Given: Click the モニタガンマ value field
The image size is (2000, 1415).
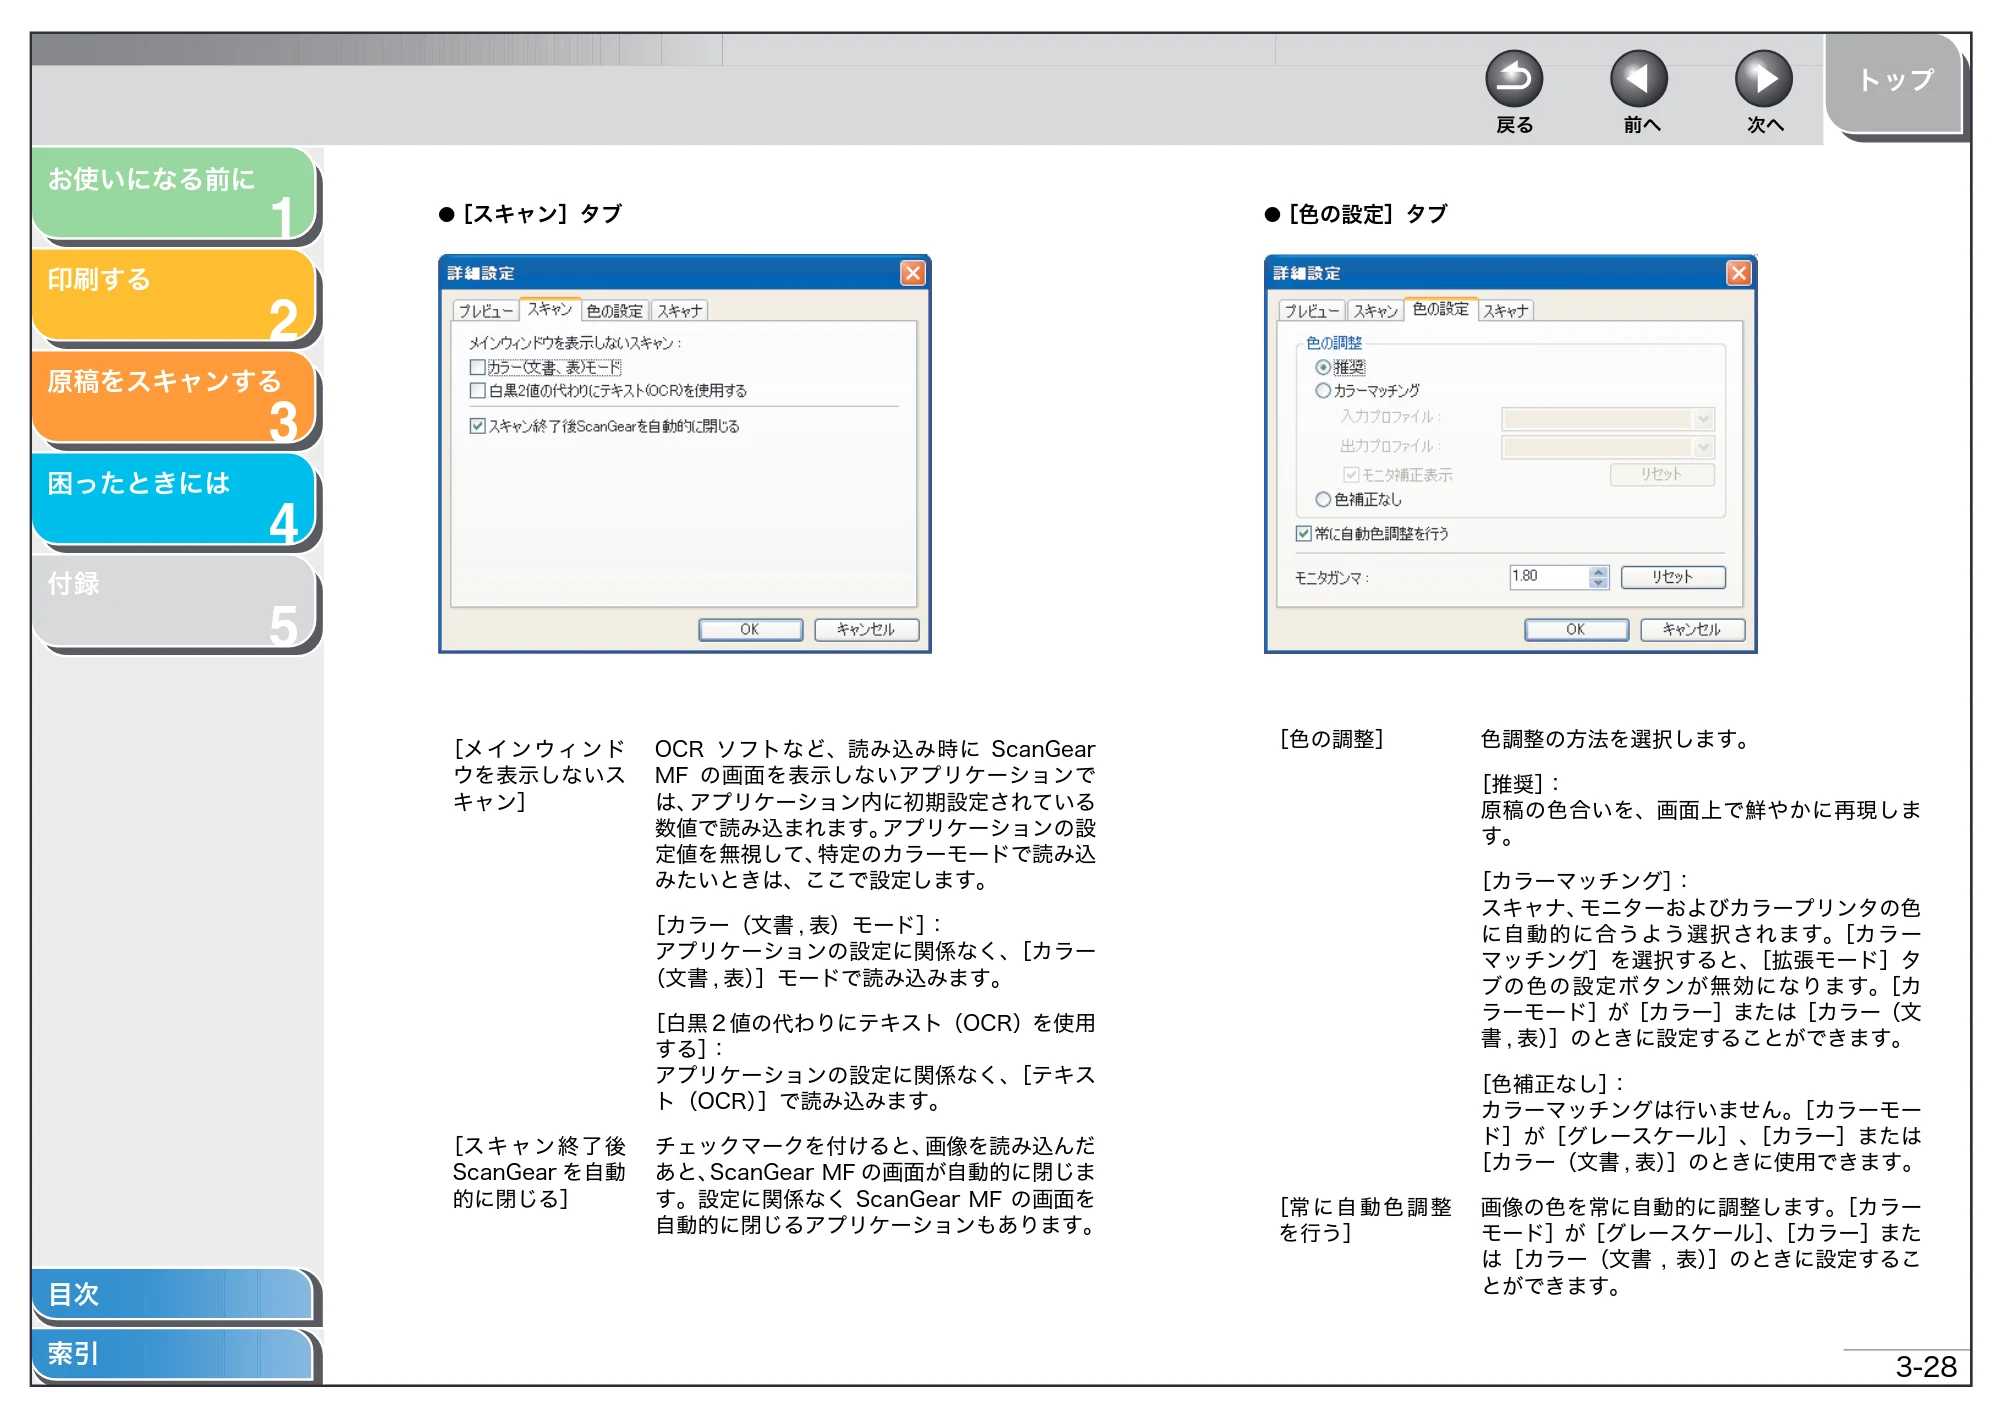Looking at the screenshot, I should coord(1549,577).
